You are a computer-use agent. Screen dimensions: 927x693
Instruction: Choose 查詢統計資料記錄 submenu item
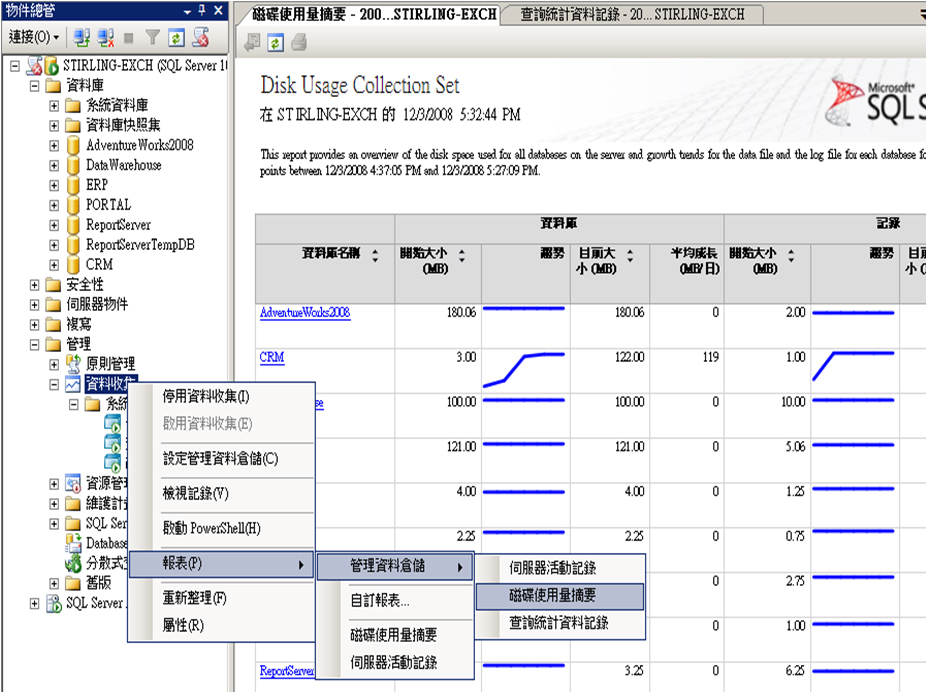pos(560,623)
